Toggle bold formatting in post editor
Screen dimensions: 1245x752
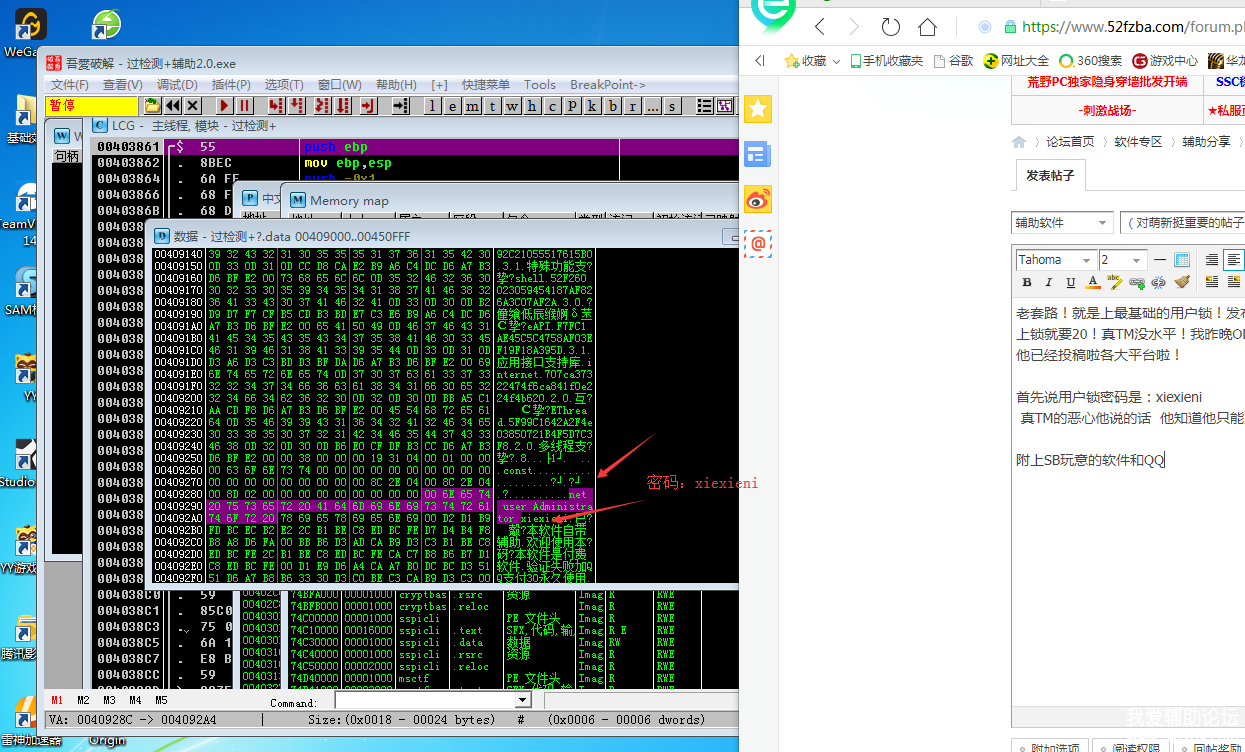(x=1026, y=283)
